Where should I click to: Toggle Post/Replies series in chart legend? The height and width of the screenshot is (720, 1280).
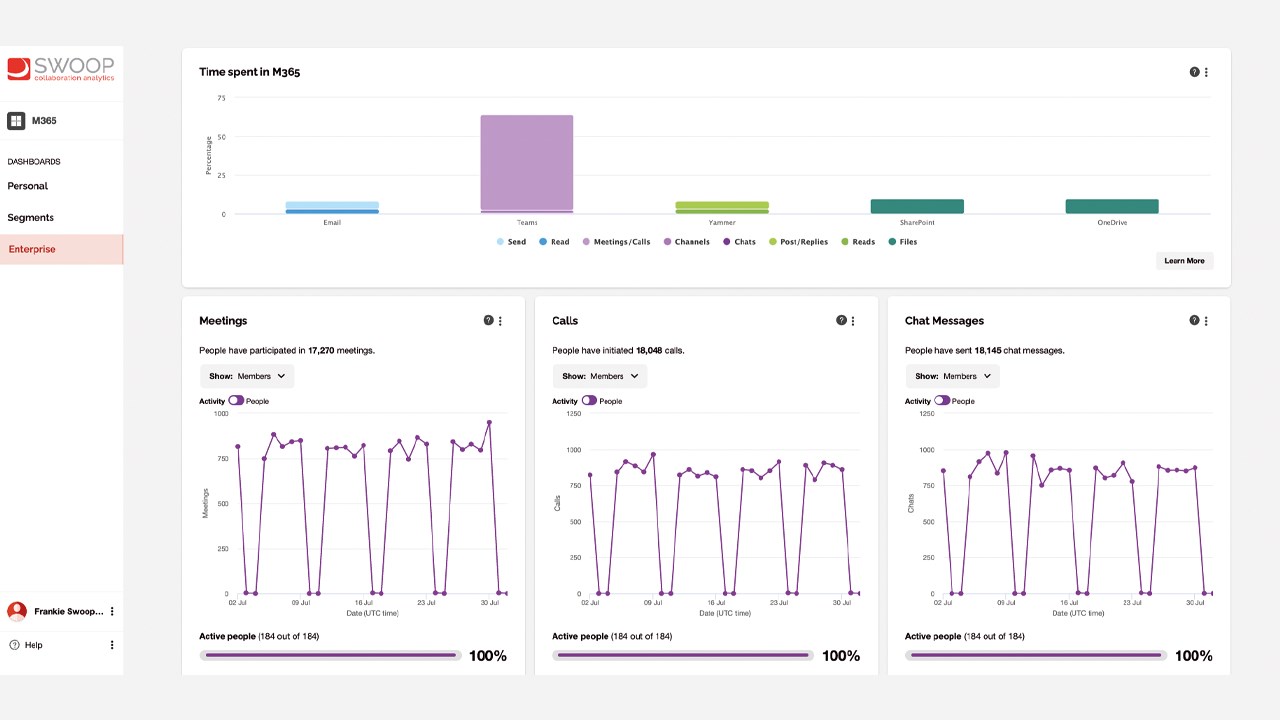[x=798, y=242]
